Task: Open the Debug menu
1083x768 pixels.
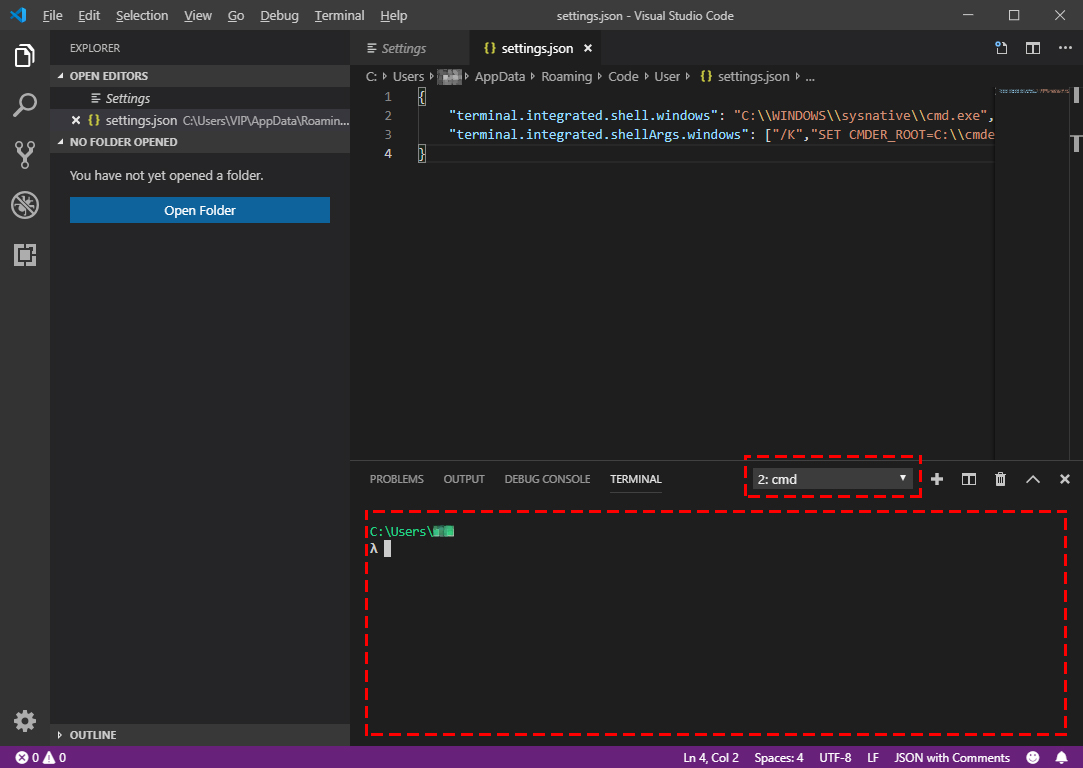Action: pyautogui.click(x=279, y=15)
